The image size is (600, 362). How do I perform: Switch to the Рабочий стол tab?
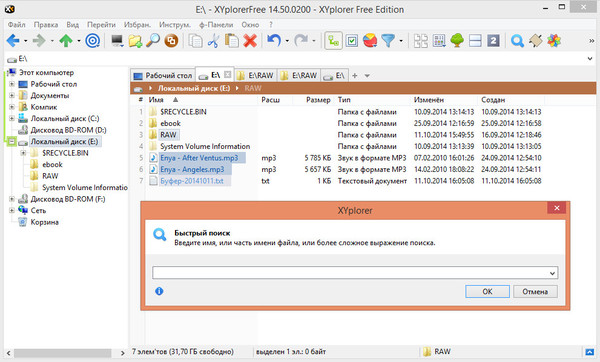point(162,76)
